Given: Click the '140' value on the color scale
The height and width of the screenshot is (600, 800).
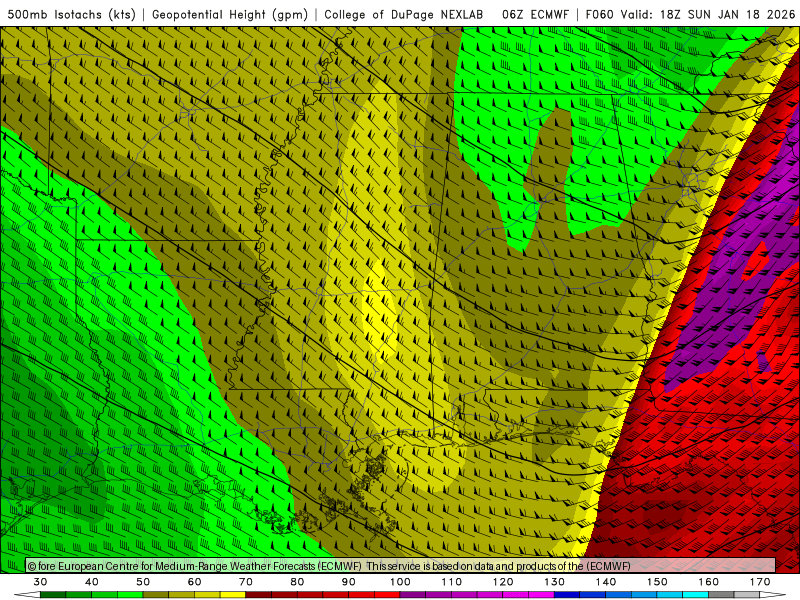Looking at the screenshot, I should (x=606, y=582).
